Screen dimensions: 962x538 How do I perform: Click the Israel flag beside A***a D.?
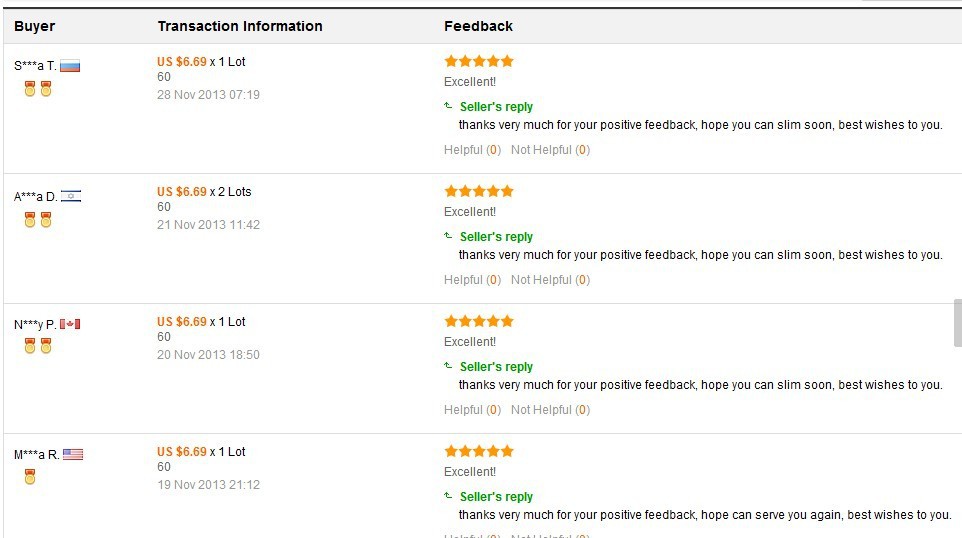click(71, 196)
